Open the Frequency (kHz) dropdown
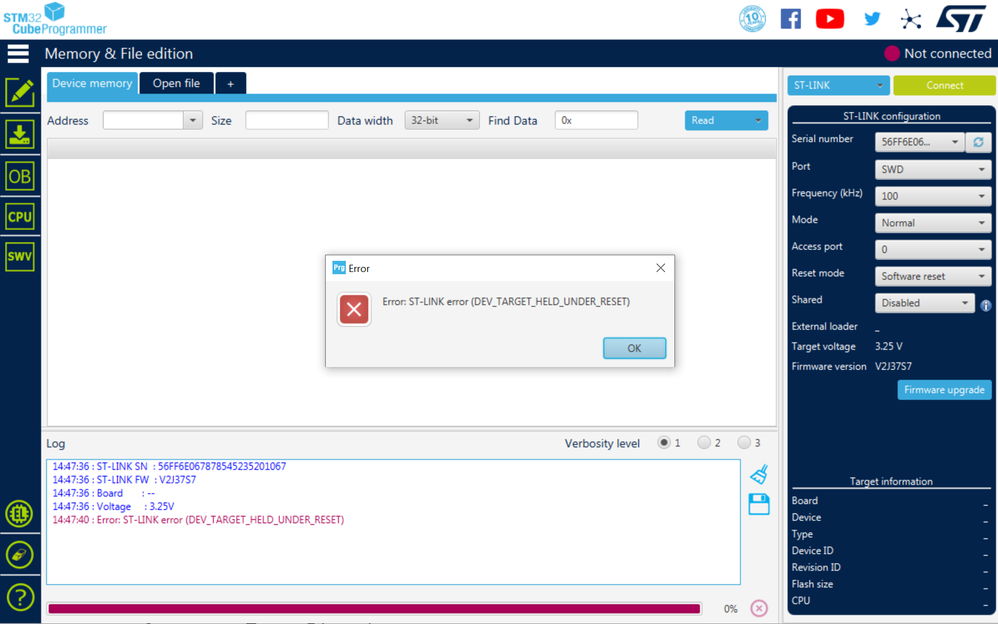 tap(933, 196)
